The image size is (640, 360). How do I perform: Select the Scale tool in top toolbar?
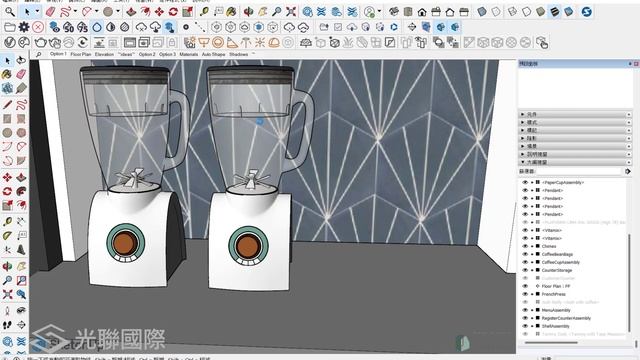(x=187, y=12)
